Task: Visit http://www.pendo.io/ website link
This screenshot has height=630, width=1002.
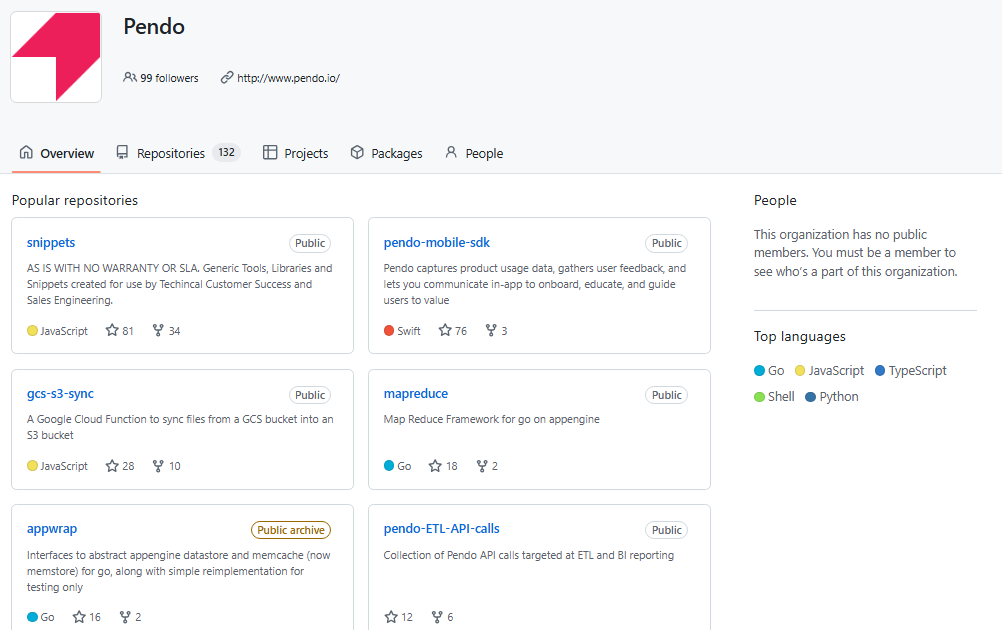Action: click(288, 78)
